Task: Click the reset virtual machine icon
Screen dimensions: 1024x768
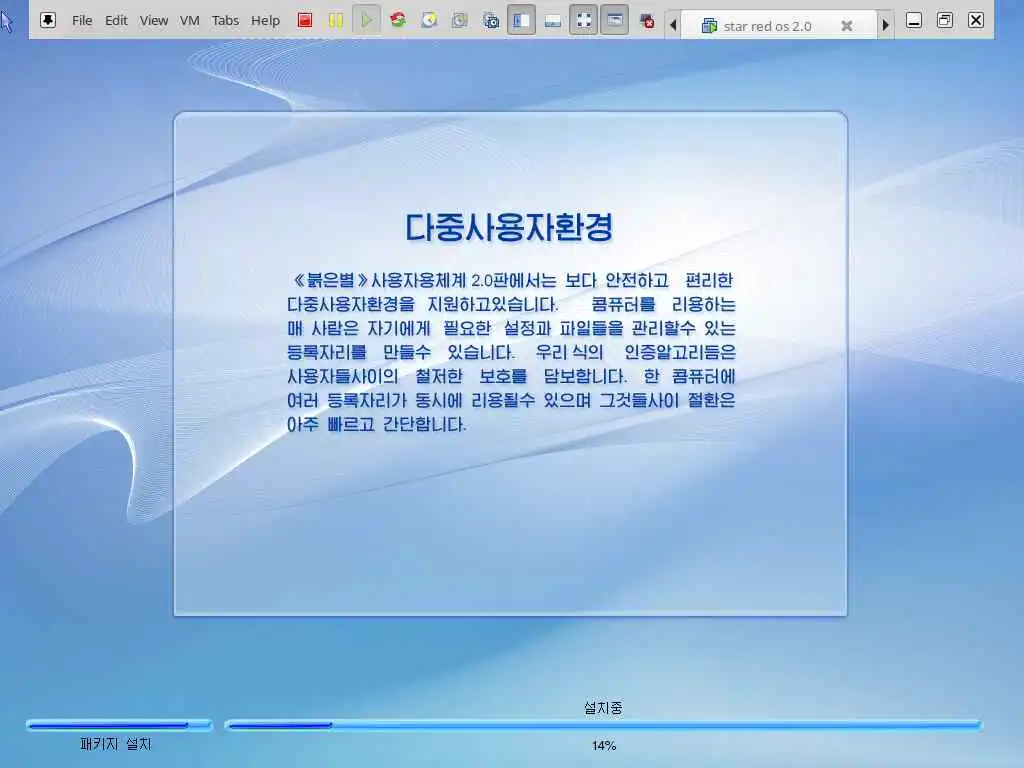Action: 398,20
